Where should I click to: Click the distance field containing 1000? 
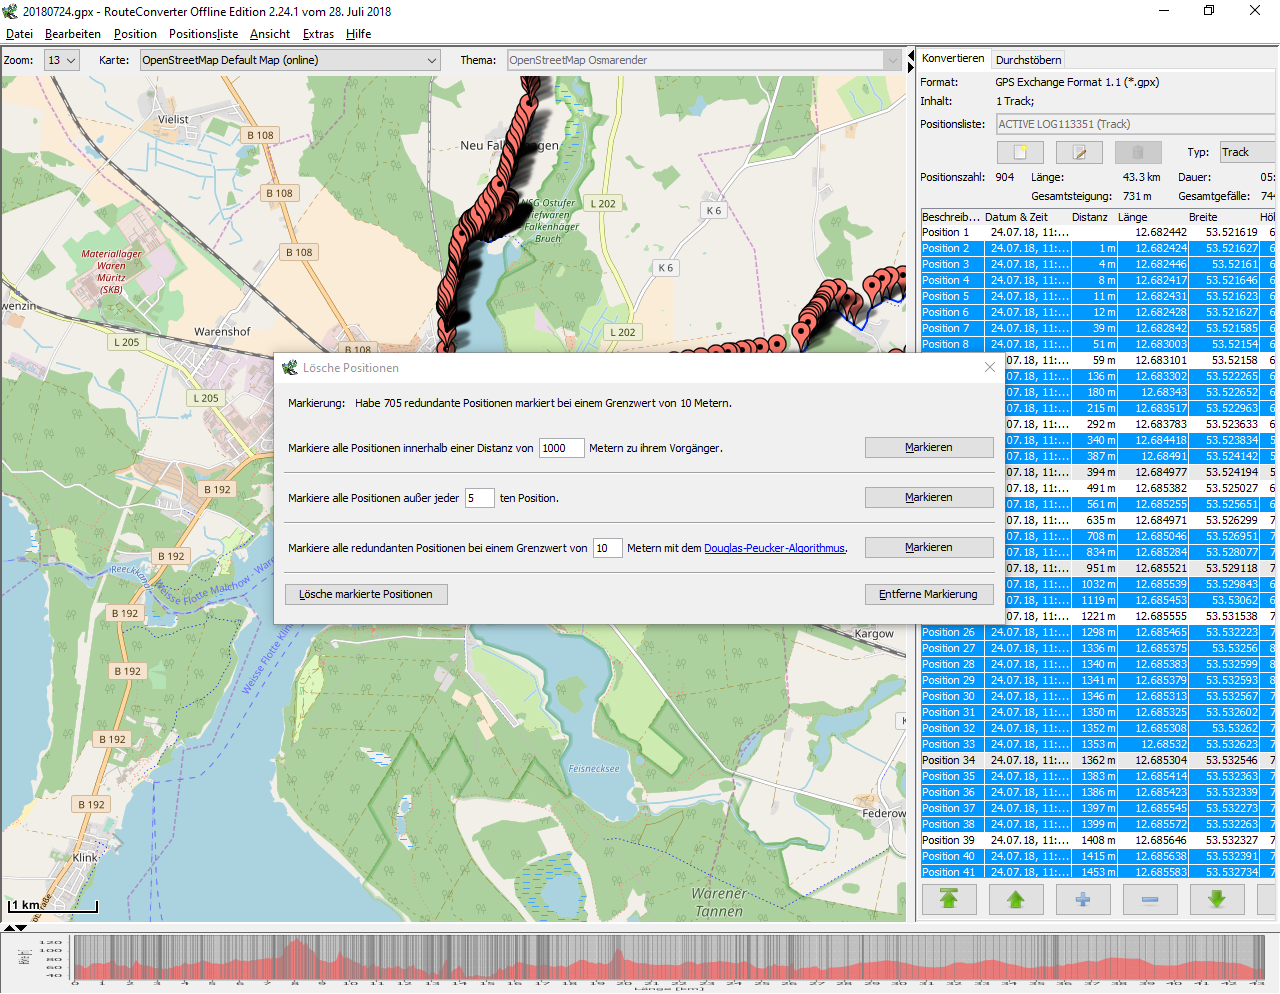561,448
